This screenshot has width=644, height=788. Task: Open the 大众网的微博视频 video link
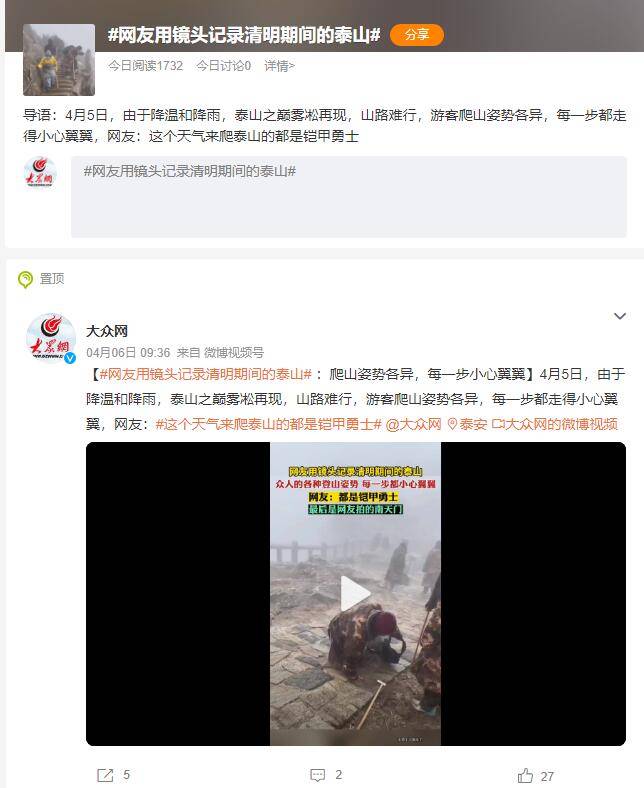click(x=555, y=424)
